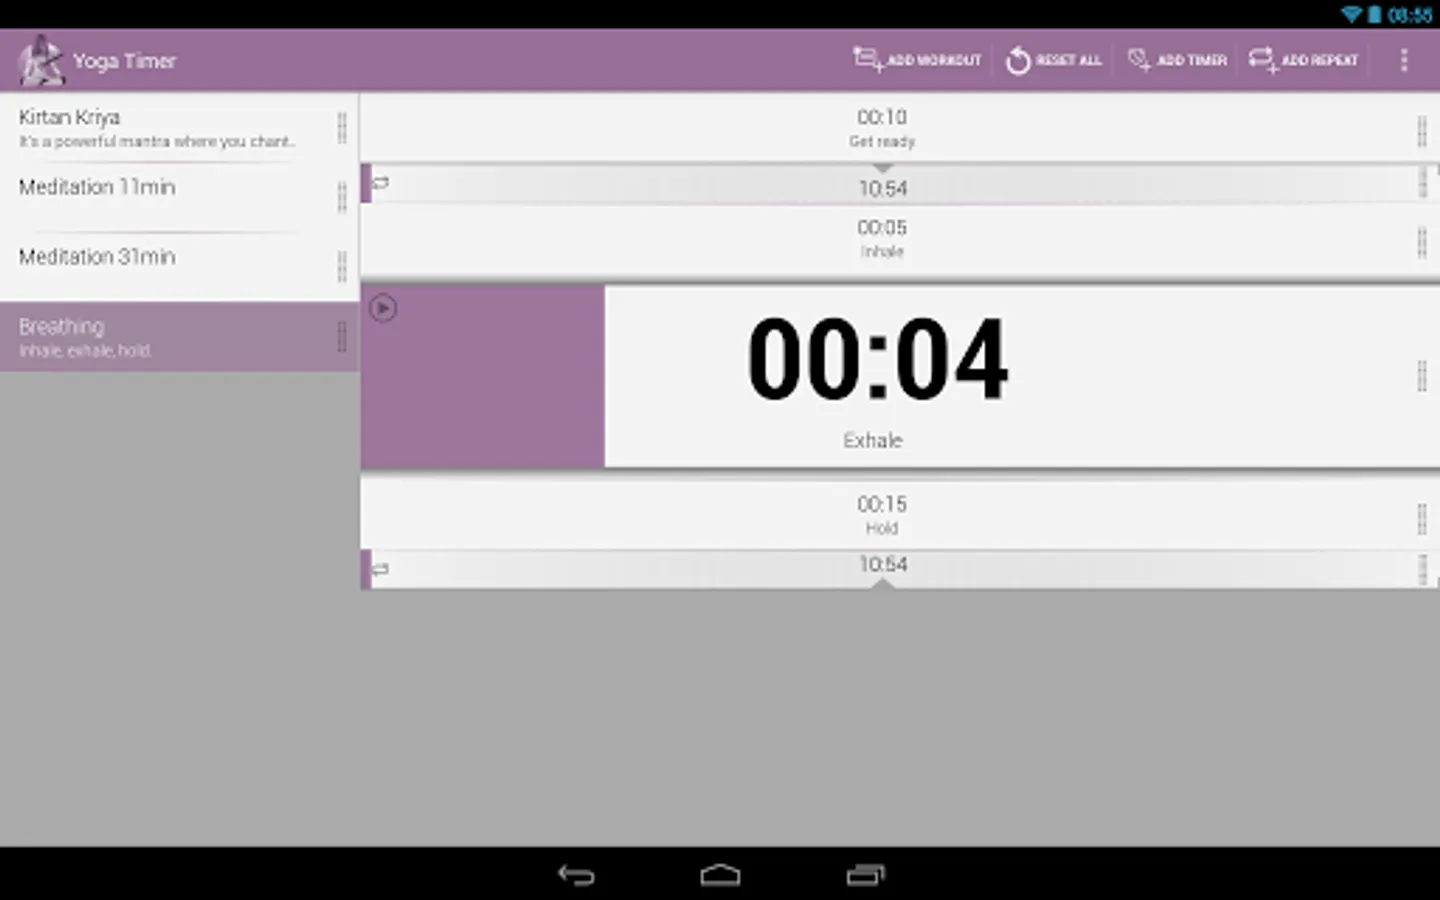The height and width of the screenshot is (900, 1440).
Task: Grab the drag handle of Meditation 31min
Action: tap(342, 267)
